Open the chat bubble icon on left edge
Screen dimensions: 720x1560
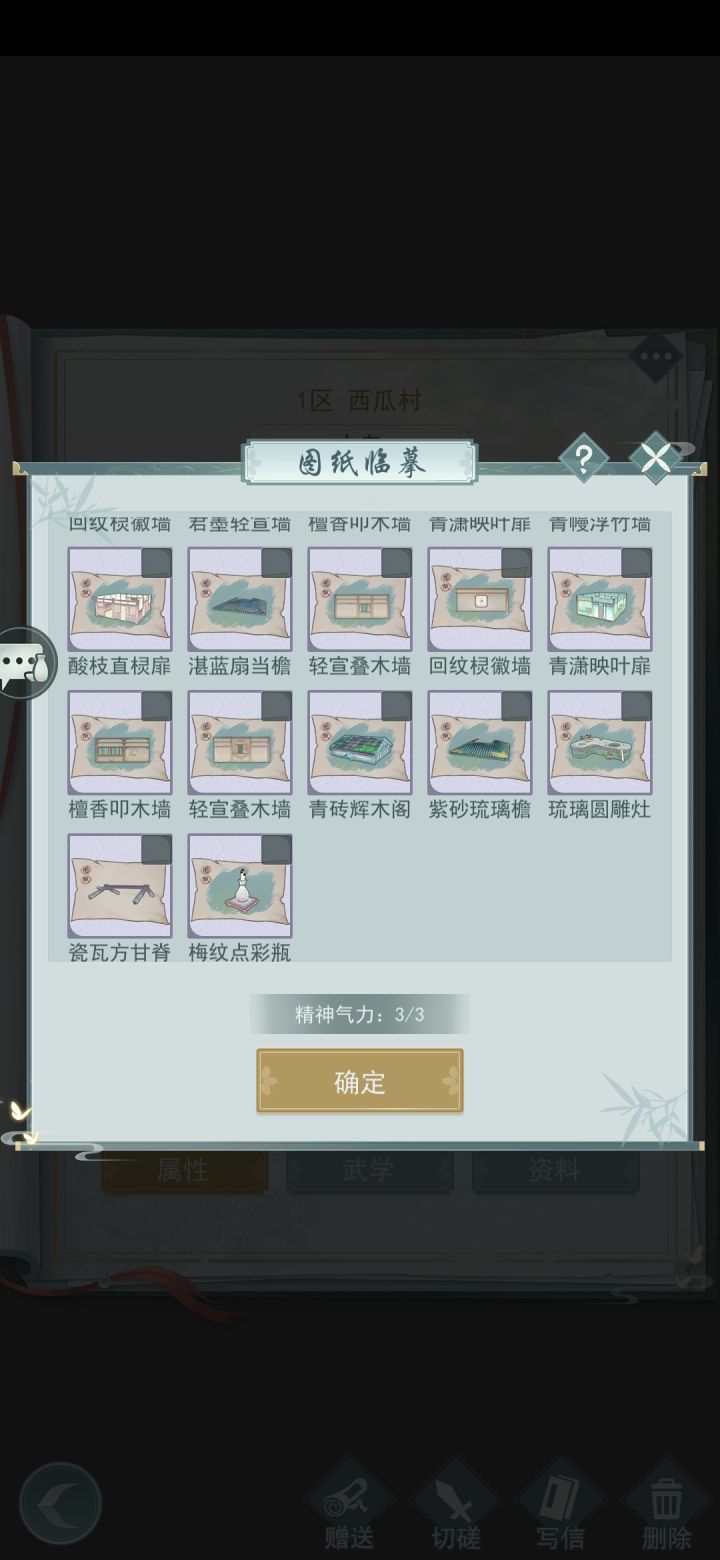25,662
